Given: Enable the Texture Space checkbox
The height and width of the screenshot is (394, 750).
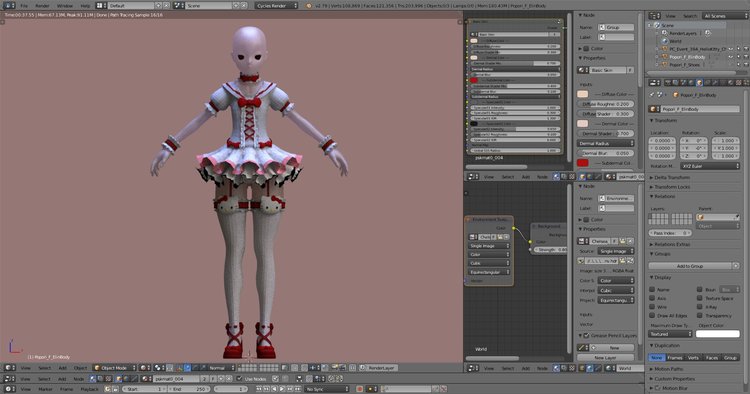Looking at the screenshot, I should click(x=699, y=298).
